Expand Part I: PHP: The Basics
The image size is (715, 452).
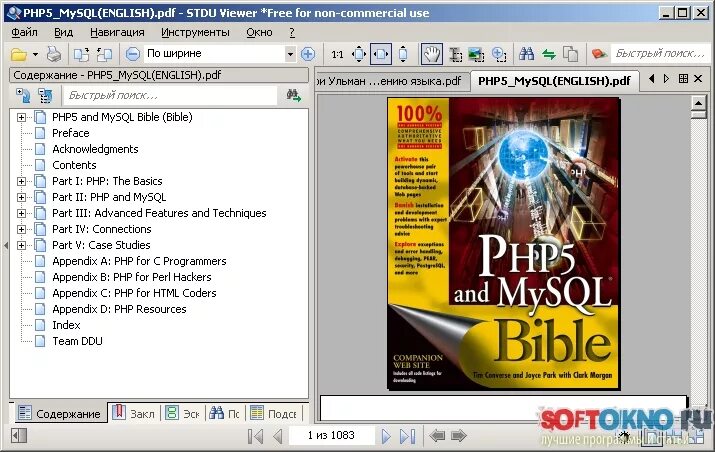21,181
